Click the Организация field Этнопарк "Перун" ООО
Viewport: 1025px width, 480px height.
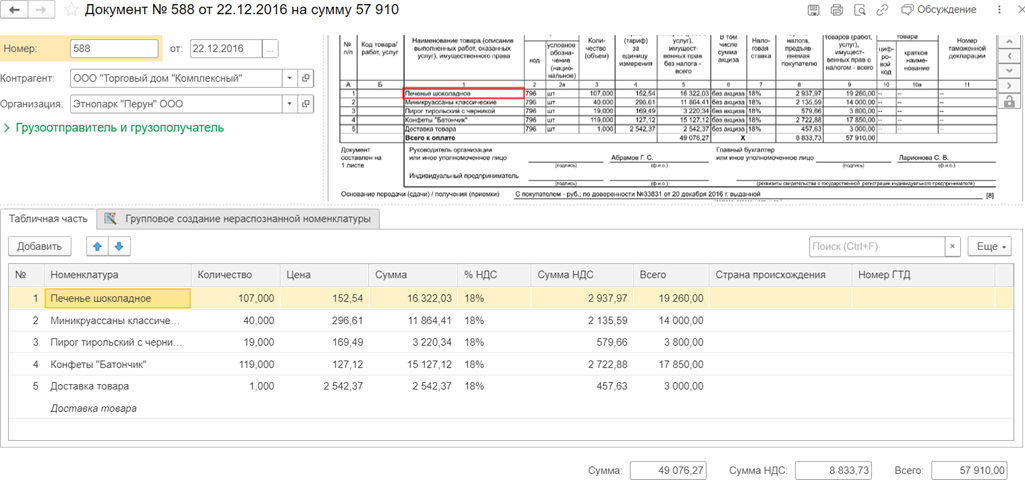click(176, 103)
